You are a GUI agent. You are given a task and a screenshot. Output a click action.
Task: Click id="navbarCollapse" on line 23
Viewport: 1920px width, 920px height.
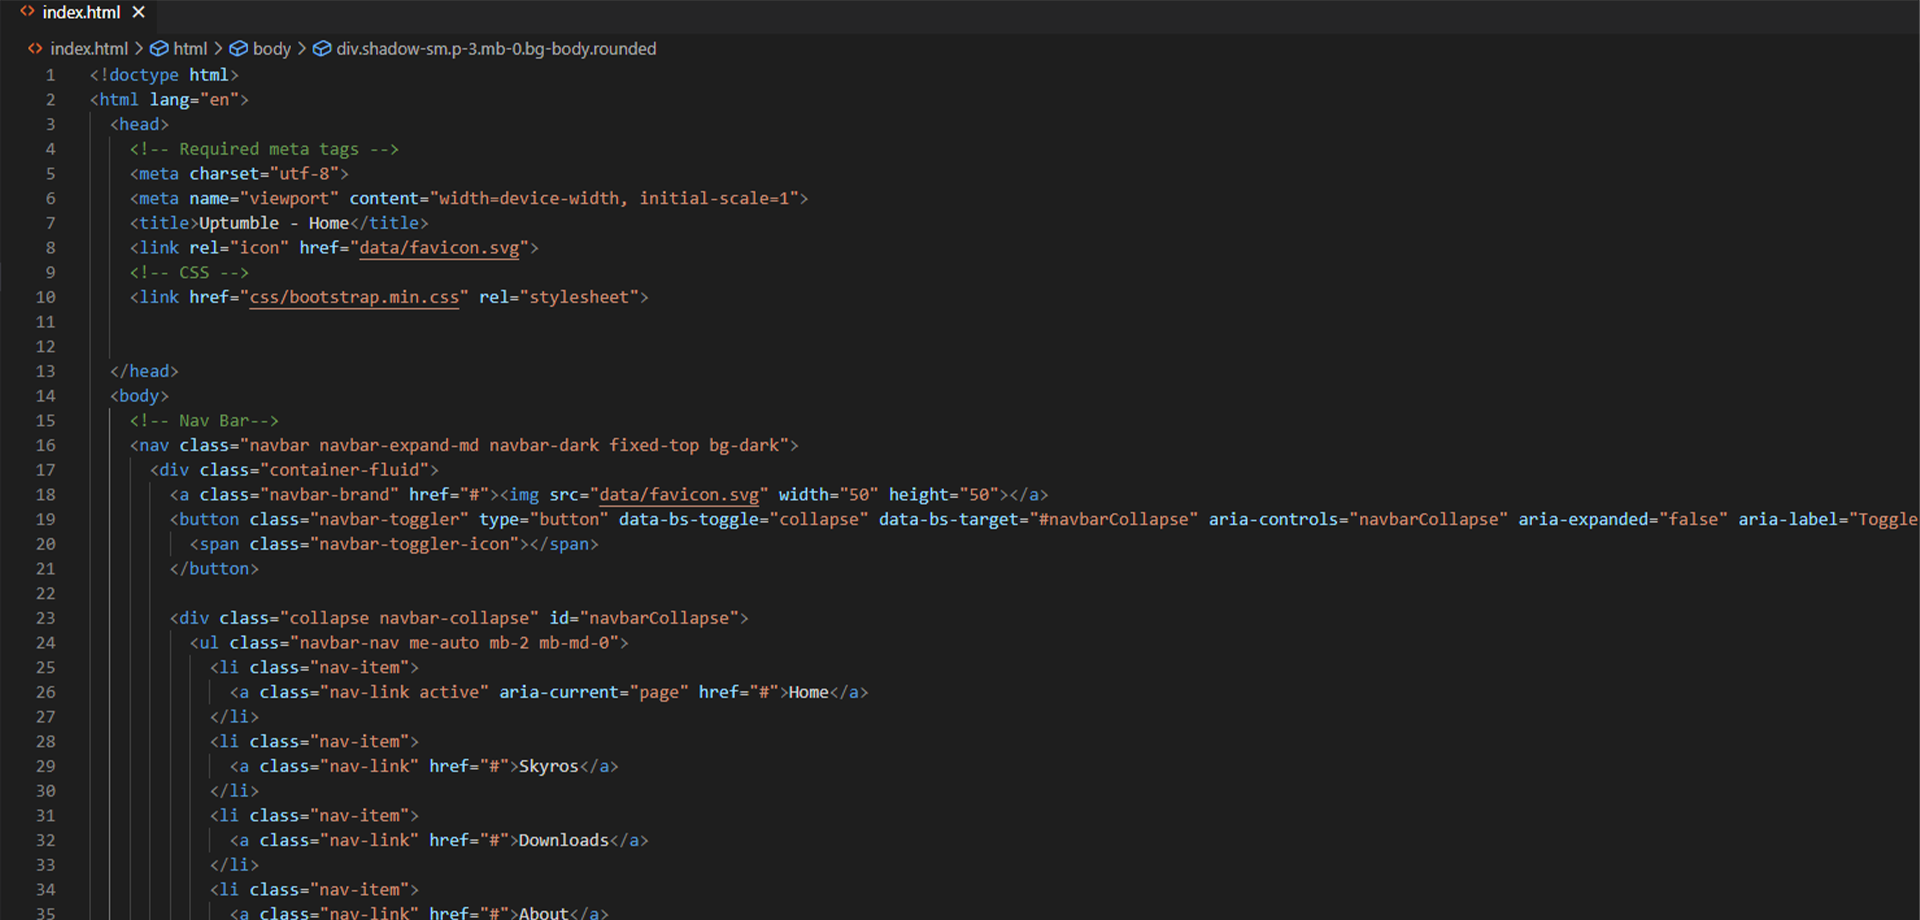[x=644, y=618]
